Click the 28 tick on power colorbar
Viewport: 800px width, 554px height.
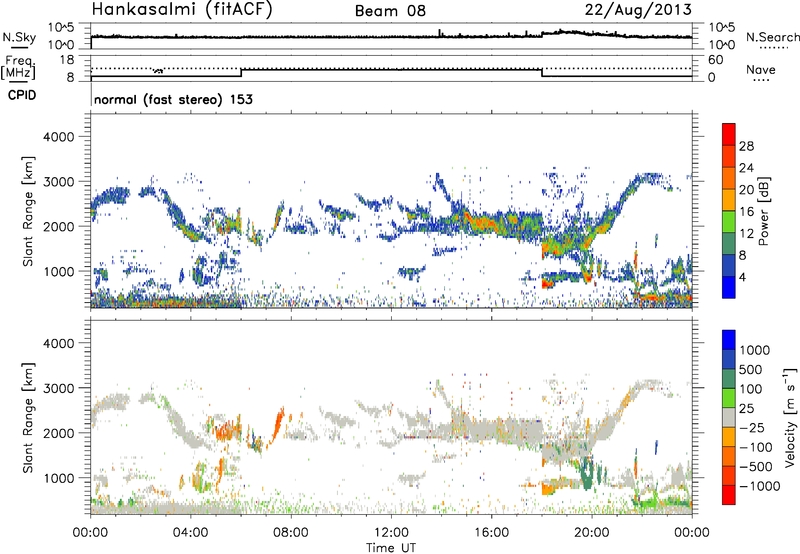coord(746,146)
